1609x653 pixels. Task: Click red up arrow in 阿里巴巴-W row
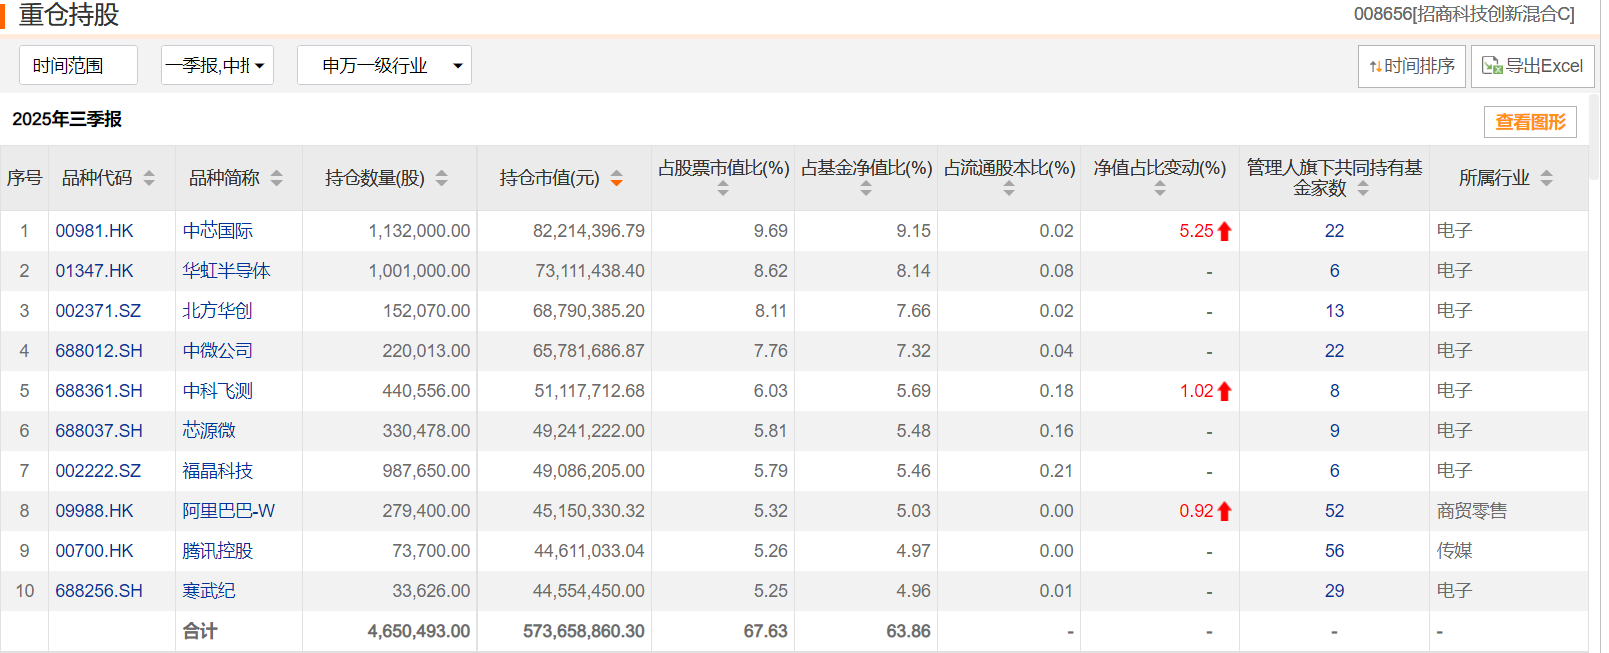pos(1225,511)
